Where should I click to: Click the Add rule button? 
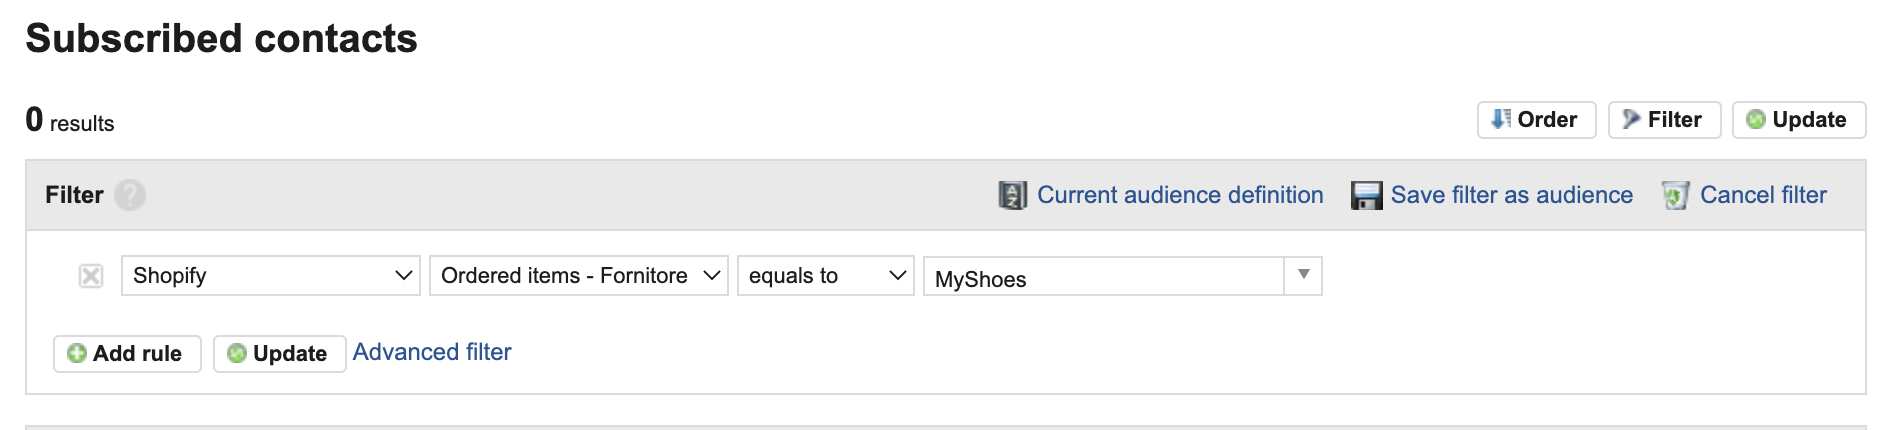coord(127,354)
